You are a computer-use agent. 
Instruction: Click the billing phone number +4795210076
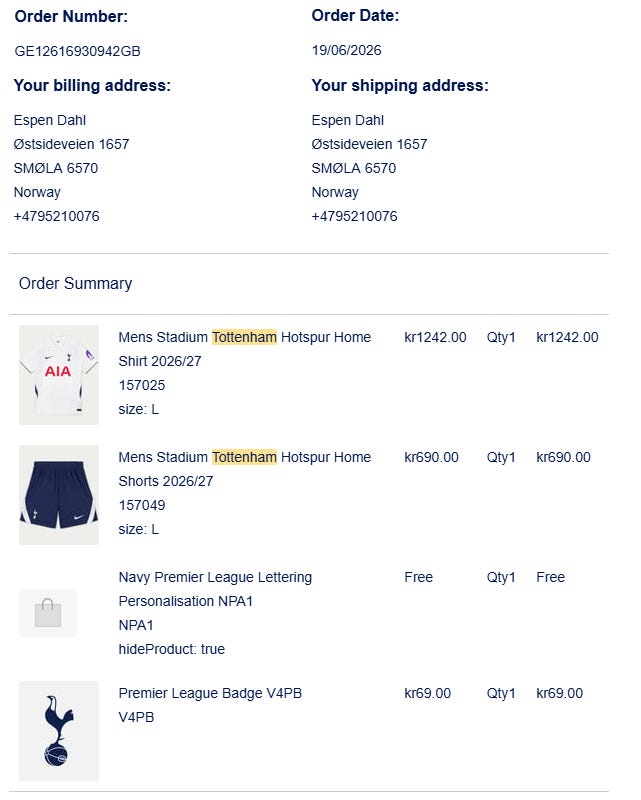pos(56,216)
